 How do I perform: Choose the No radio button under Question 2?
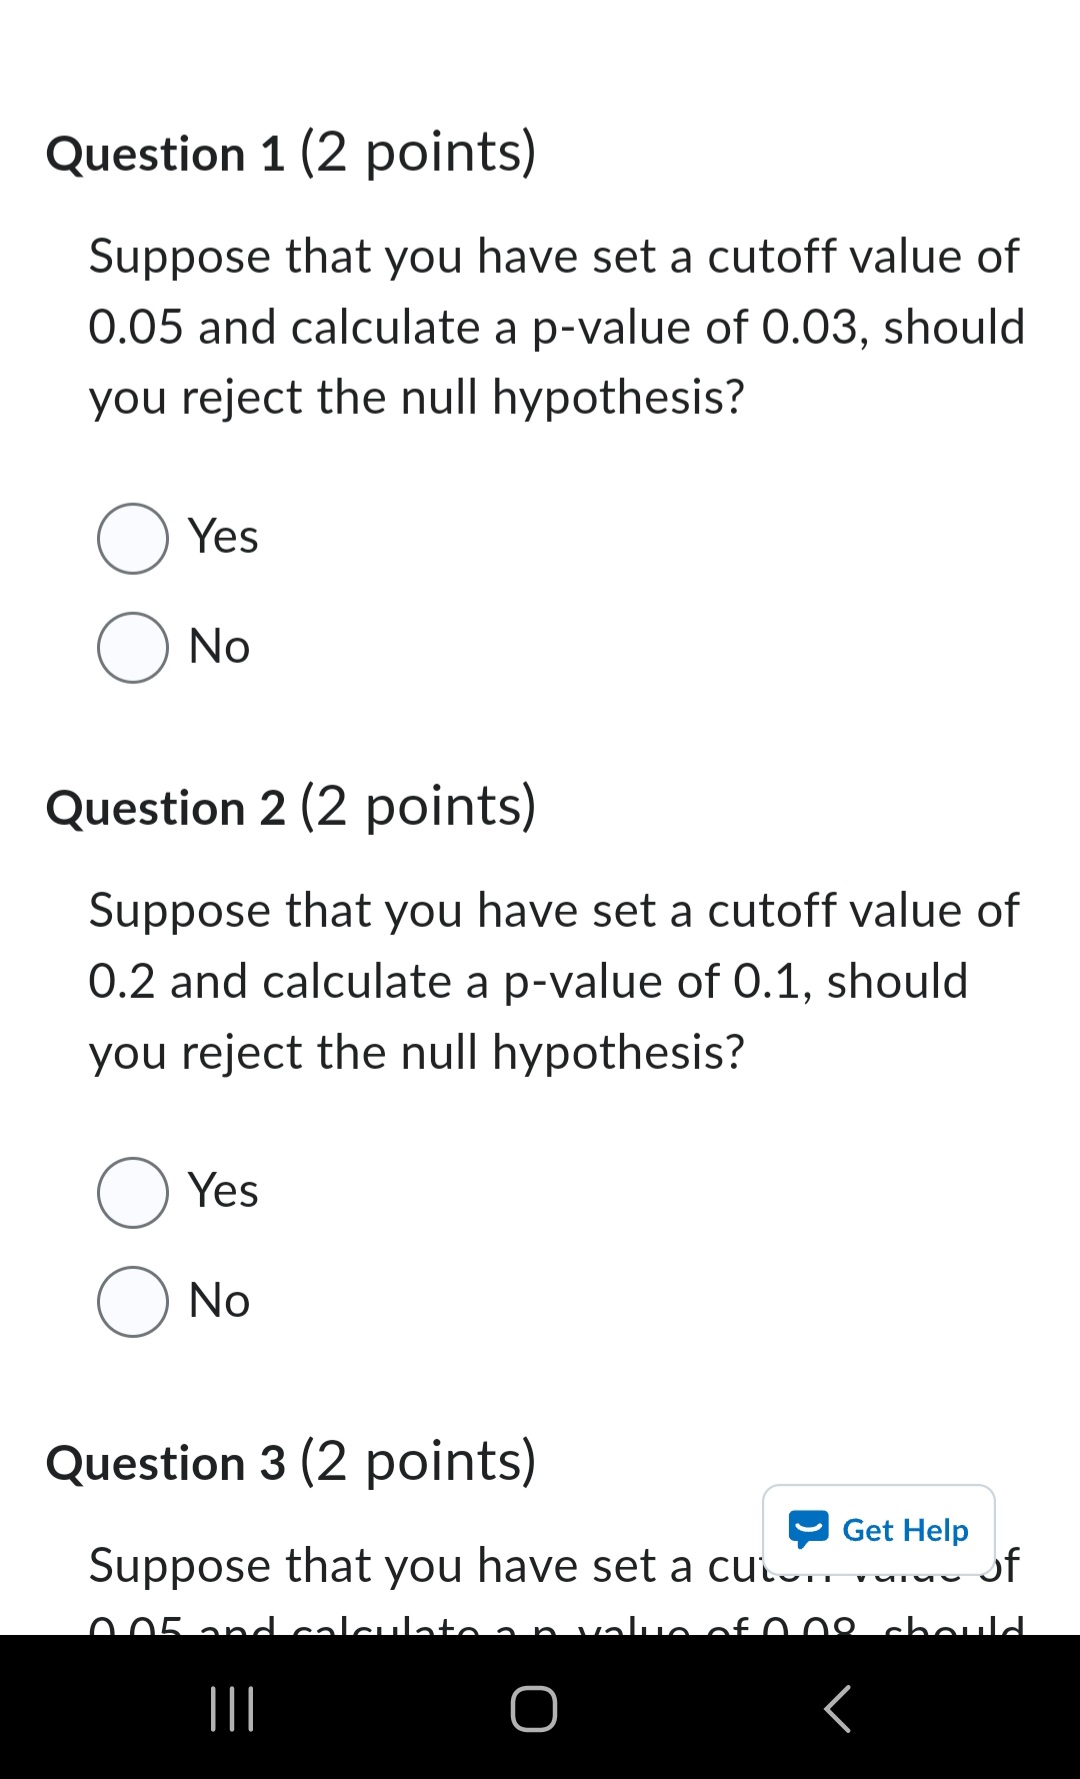point(133,1301)
